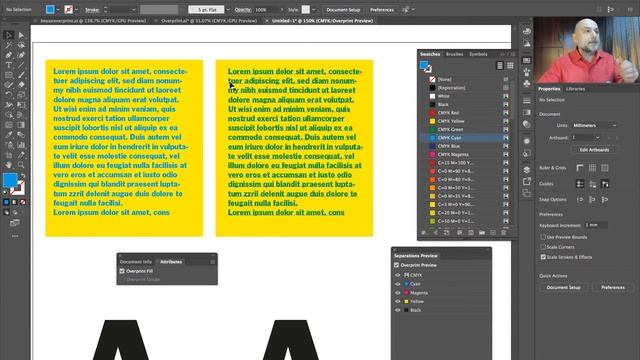
Task: Click New Color Group folder icon
Action: [482, 232]
